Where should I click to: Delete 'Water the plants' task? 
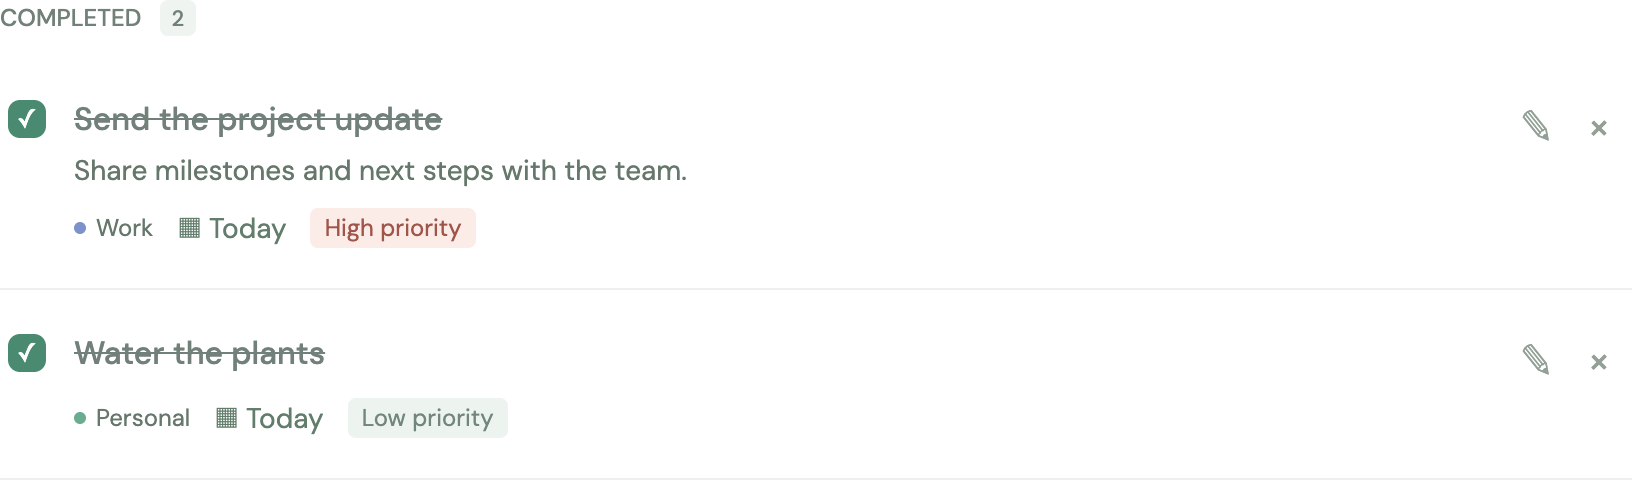(x=1599, y=362)
